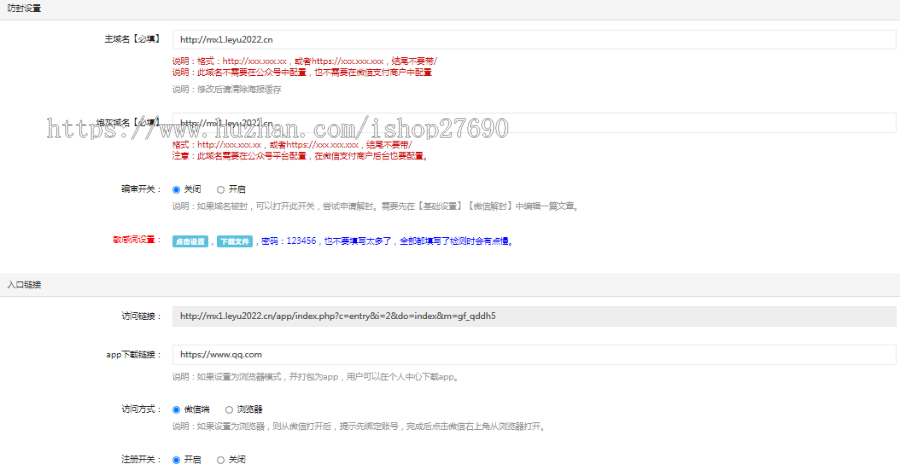The height and width of the screenshot is (470, 900).
Task: Set 注册开关 to 关闭
Action: tap(220, 460)
